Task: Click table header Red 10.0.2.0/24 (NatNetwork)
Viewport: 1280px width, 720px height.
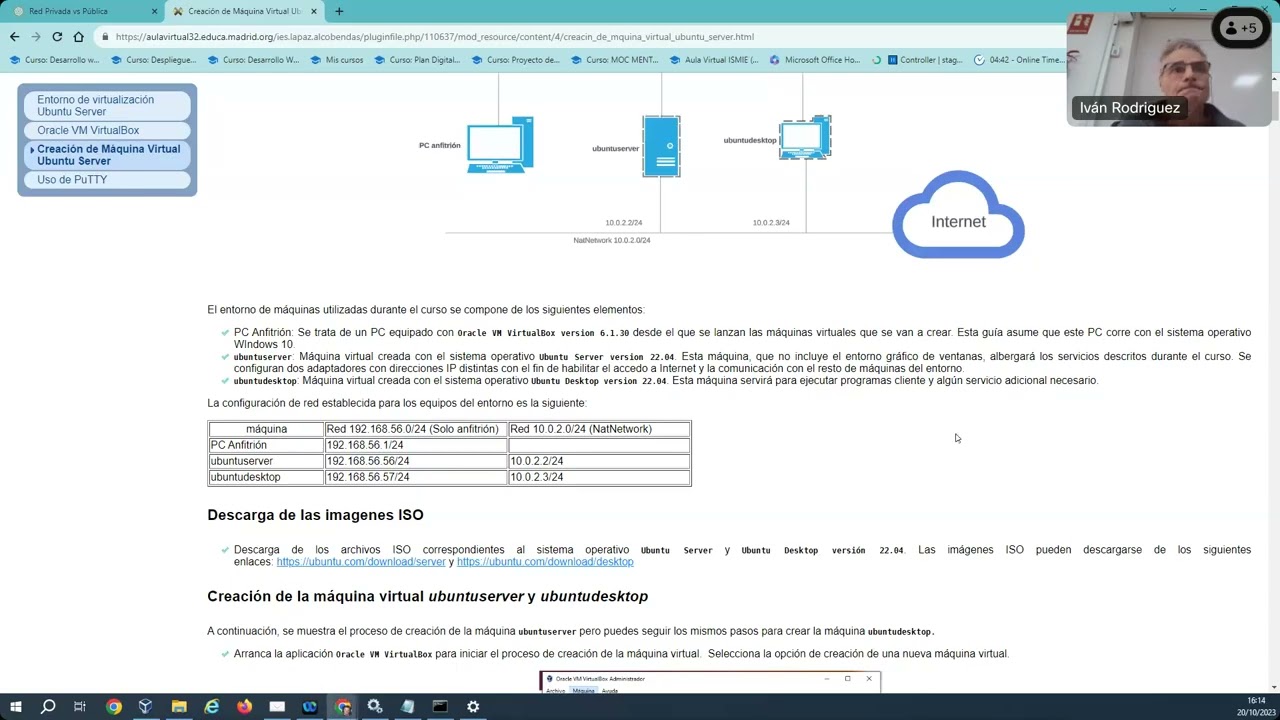Action: tap(599, 429)
